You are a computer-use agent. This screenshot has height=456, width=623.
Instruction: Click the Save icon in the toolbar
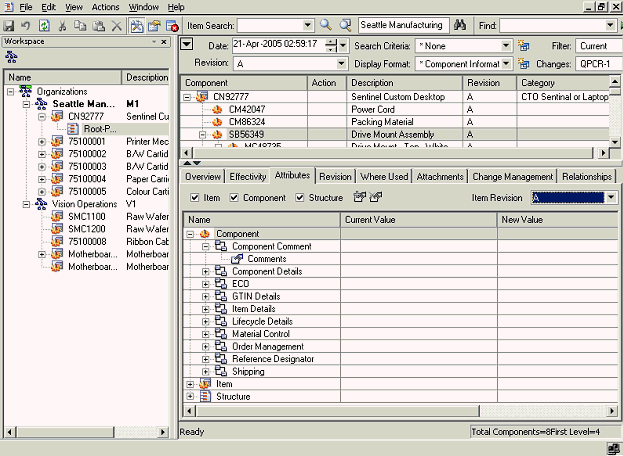coord(10,24)
